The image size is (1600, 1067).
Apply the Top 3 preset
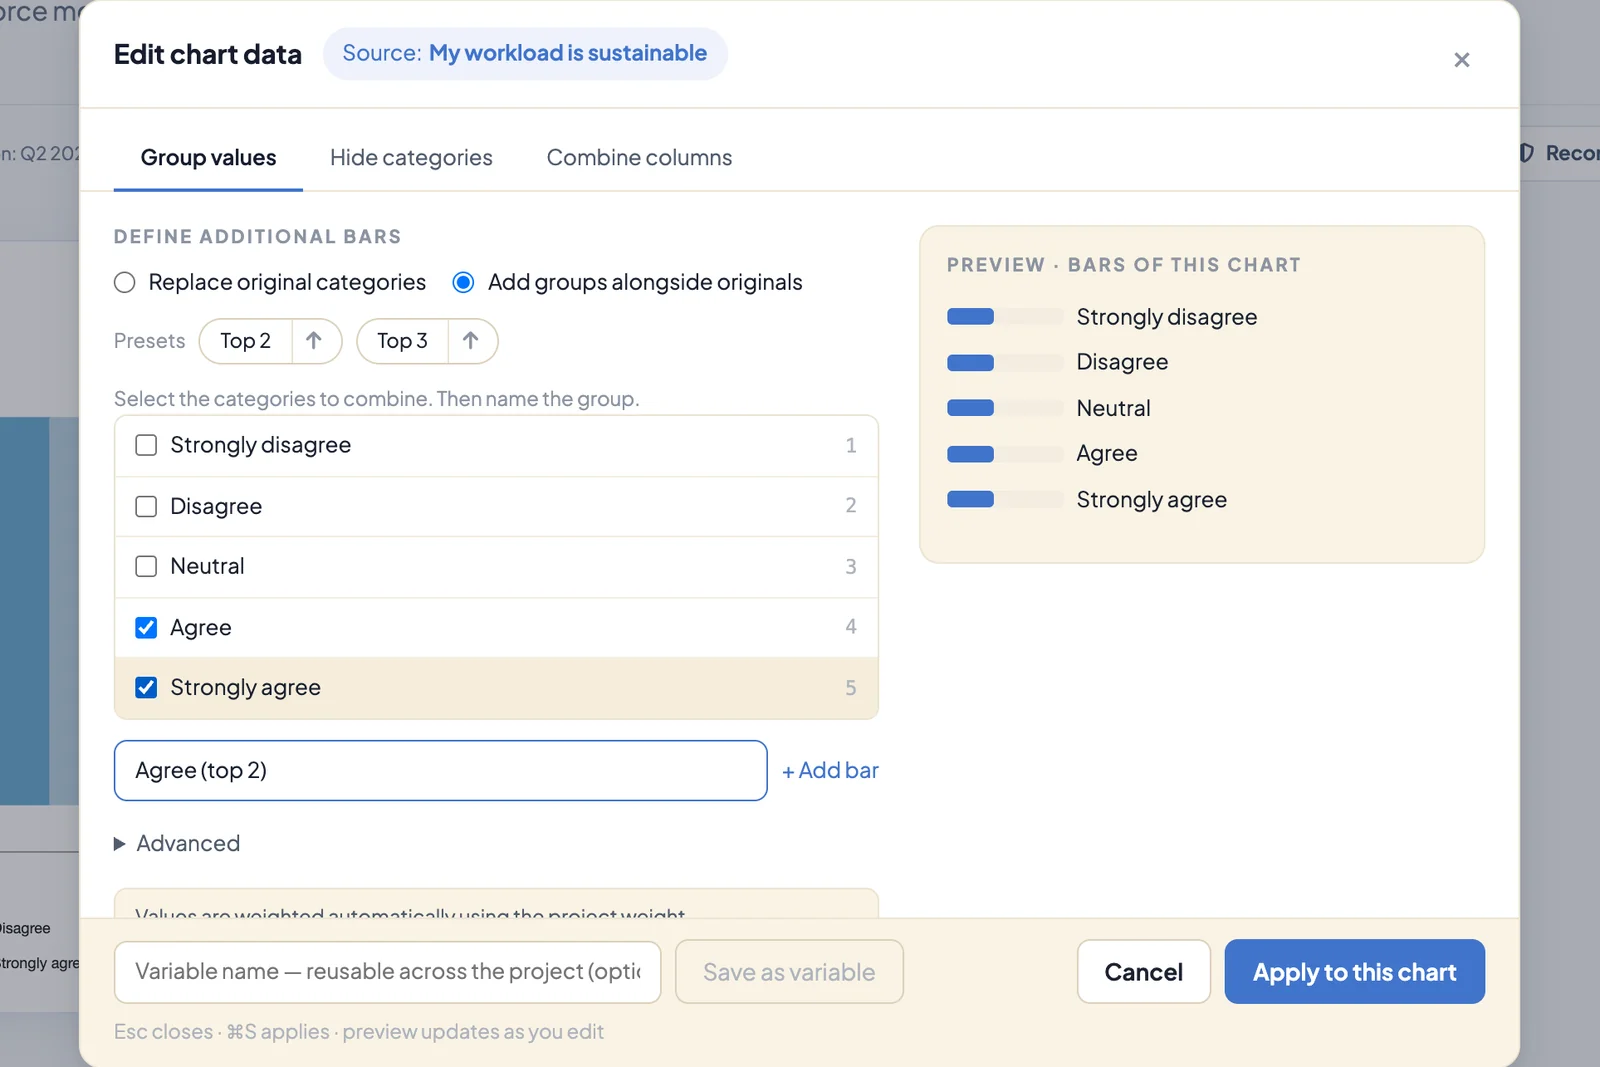point(402,341)
